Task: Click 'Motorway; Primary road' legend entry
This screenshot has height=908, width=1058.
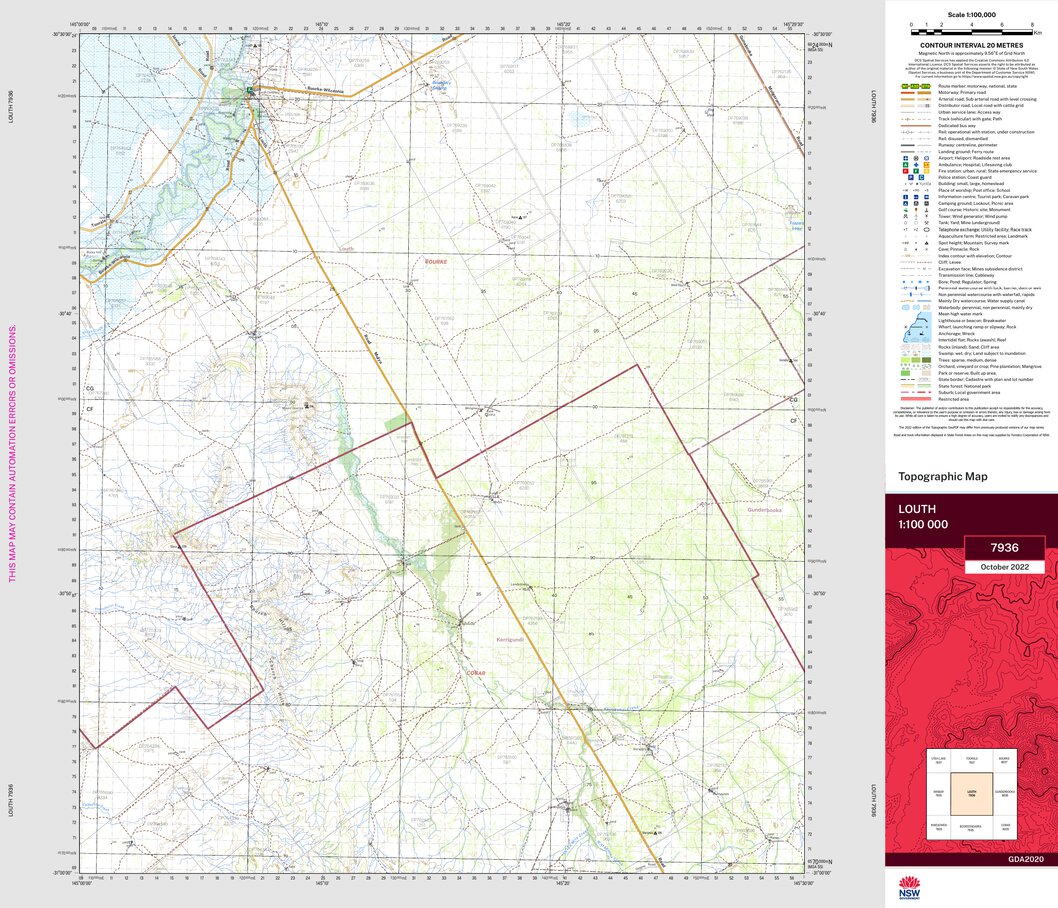Action: click(962, 92)
